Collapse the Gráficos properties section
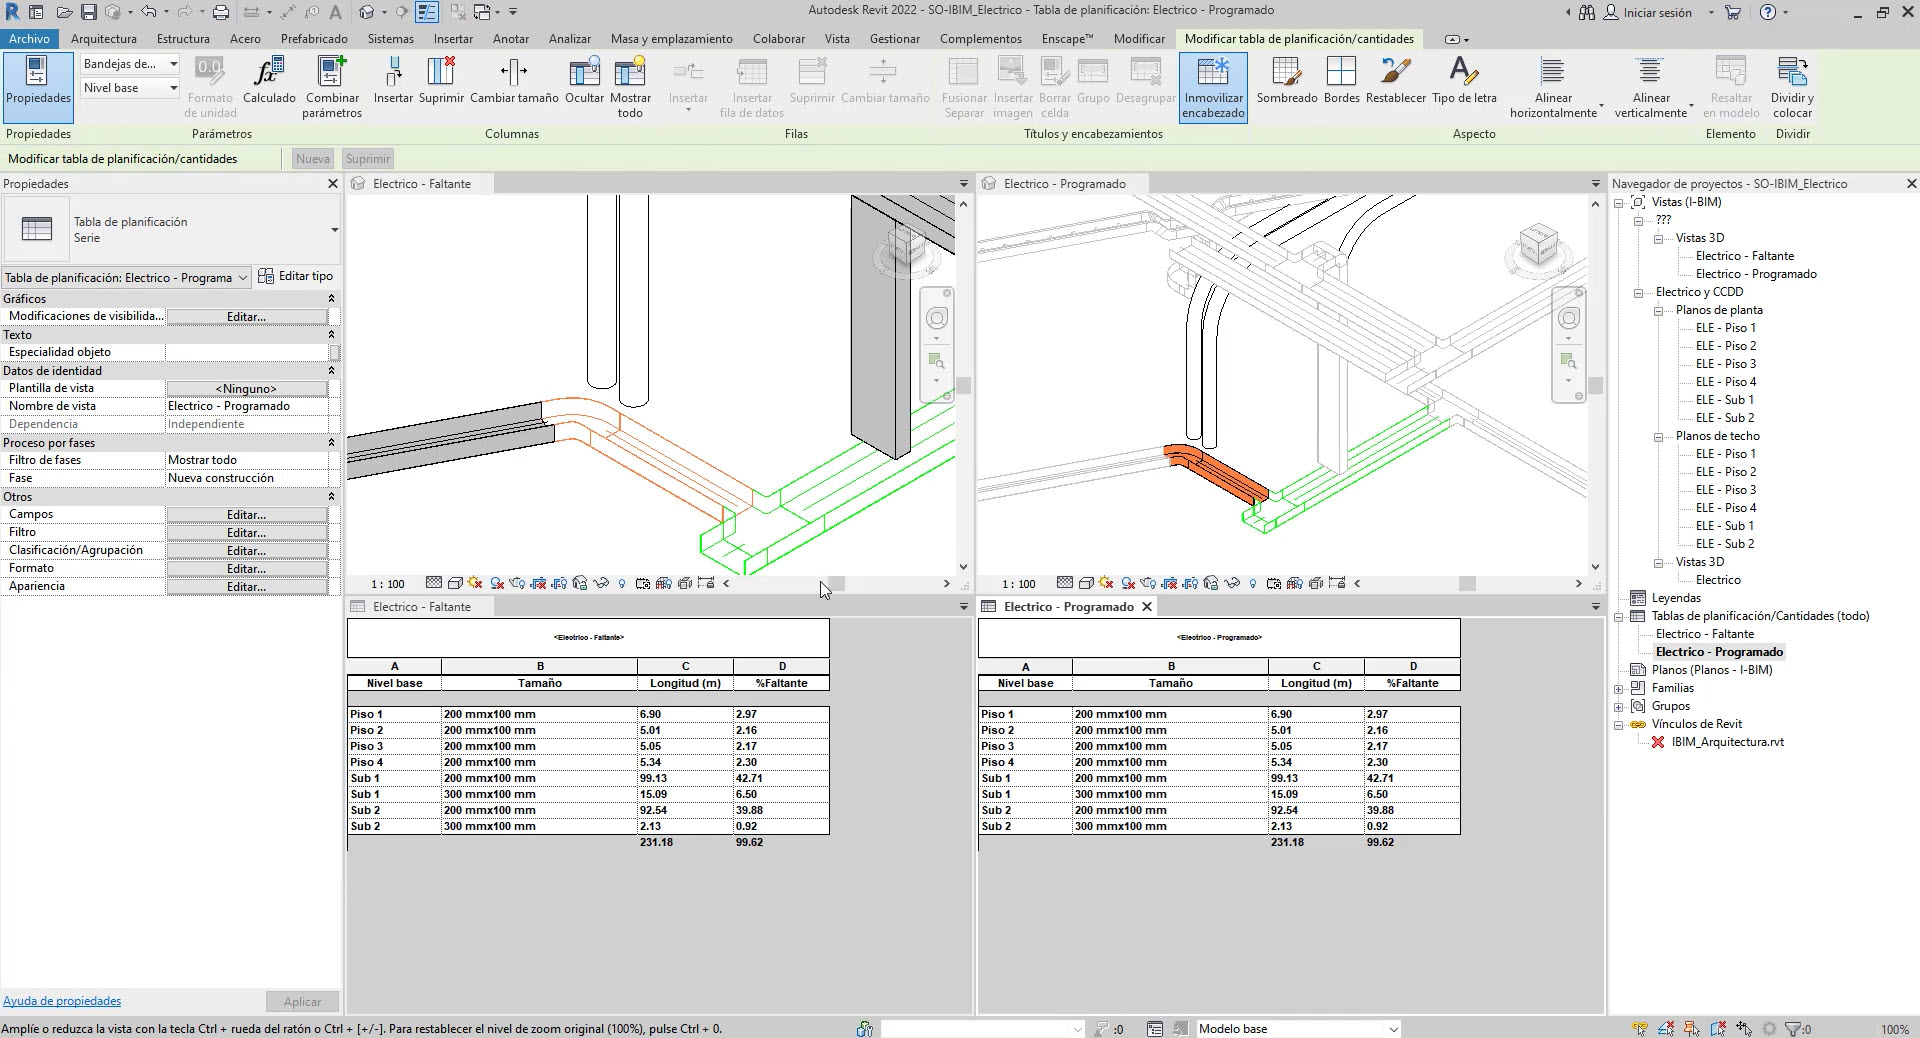Screen dimensions: 1920x1038 pyautogui.click(x=331, y=299)
